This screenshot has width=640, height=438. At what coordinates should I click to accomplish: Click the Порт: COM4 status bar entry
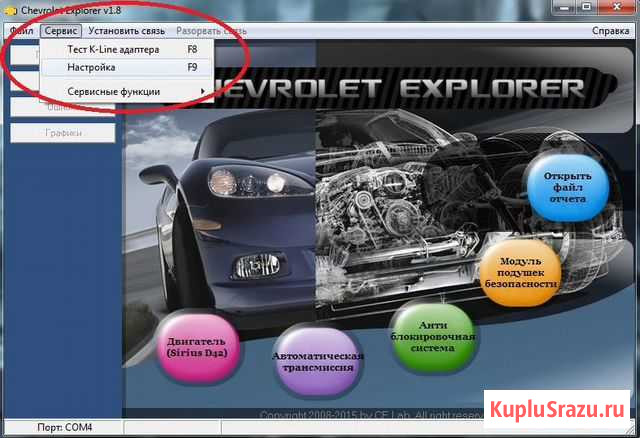click(64, 427)
